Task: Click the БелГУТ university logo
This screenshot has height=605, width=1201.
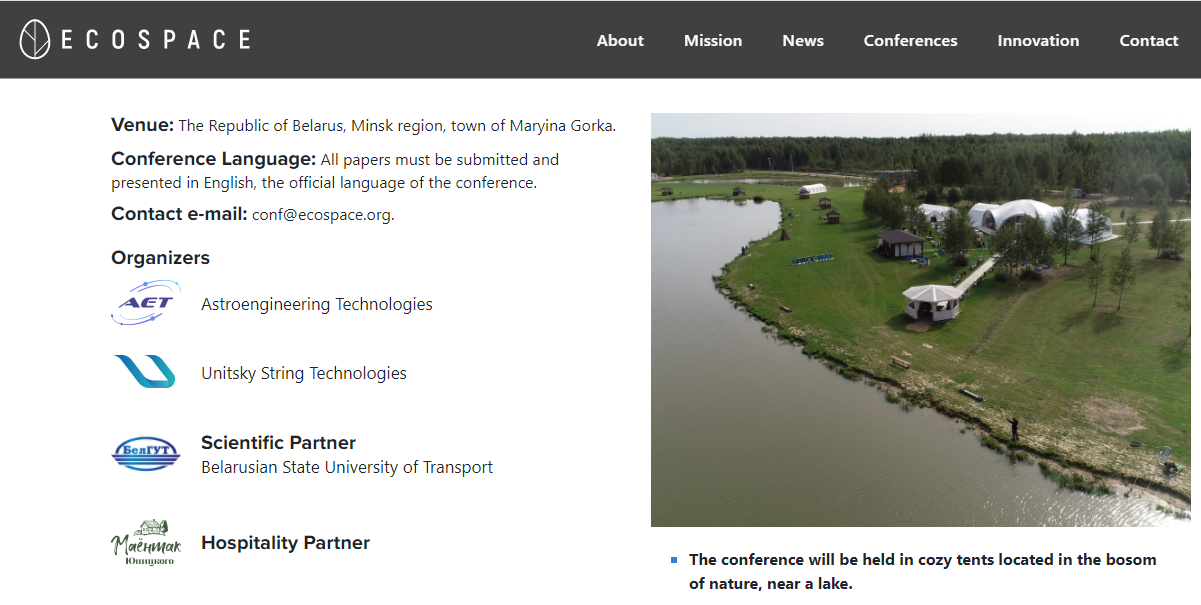Action: (145, 454)
